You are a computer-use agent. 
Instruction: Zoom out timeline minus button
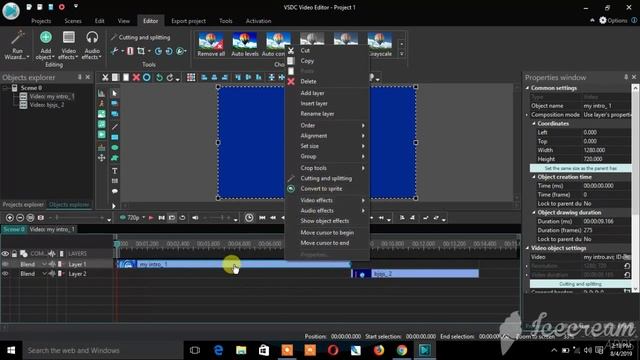[20, 218]
